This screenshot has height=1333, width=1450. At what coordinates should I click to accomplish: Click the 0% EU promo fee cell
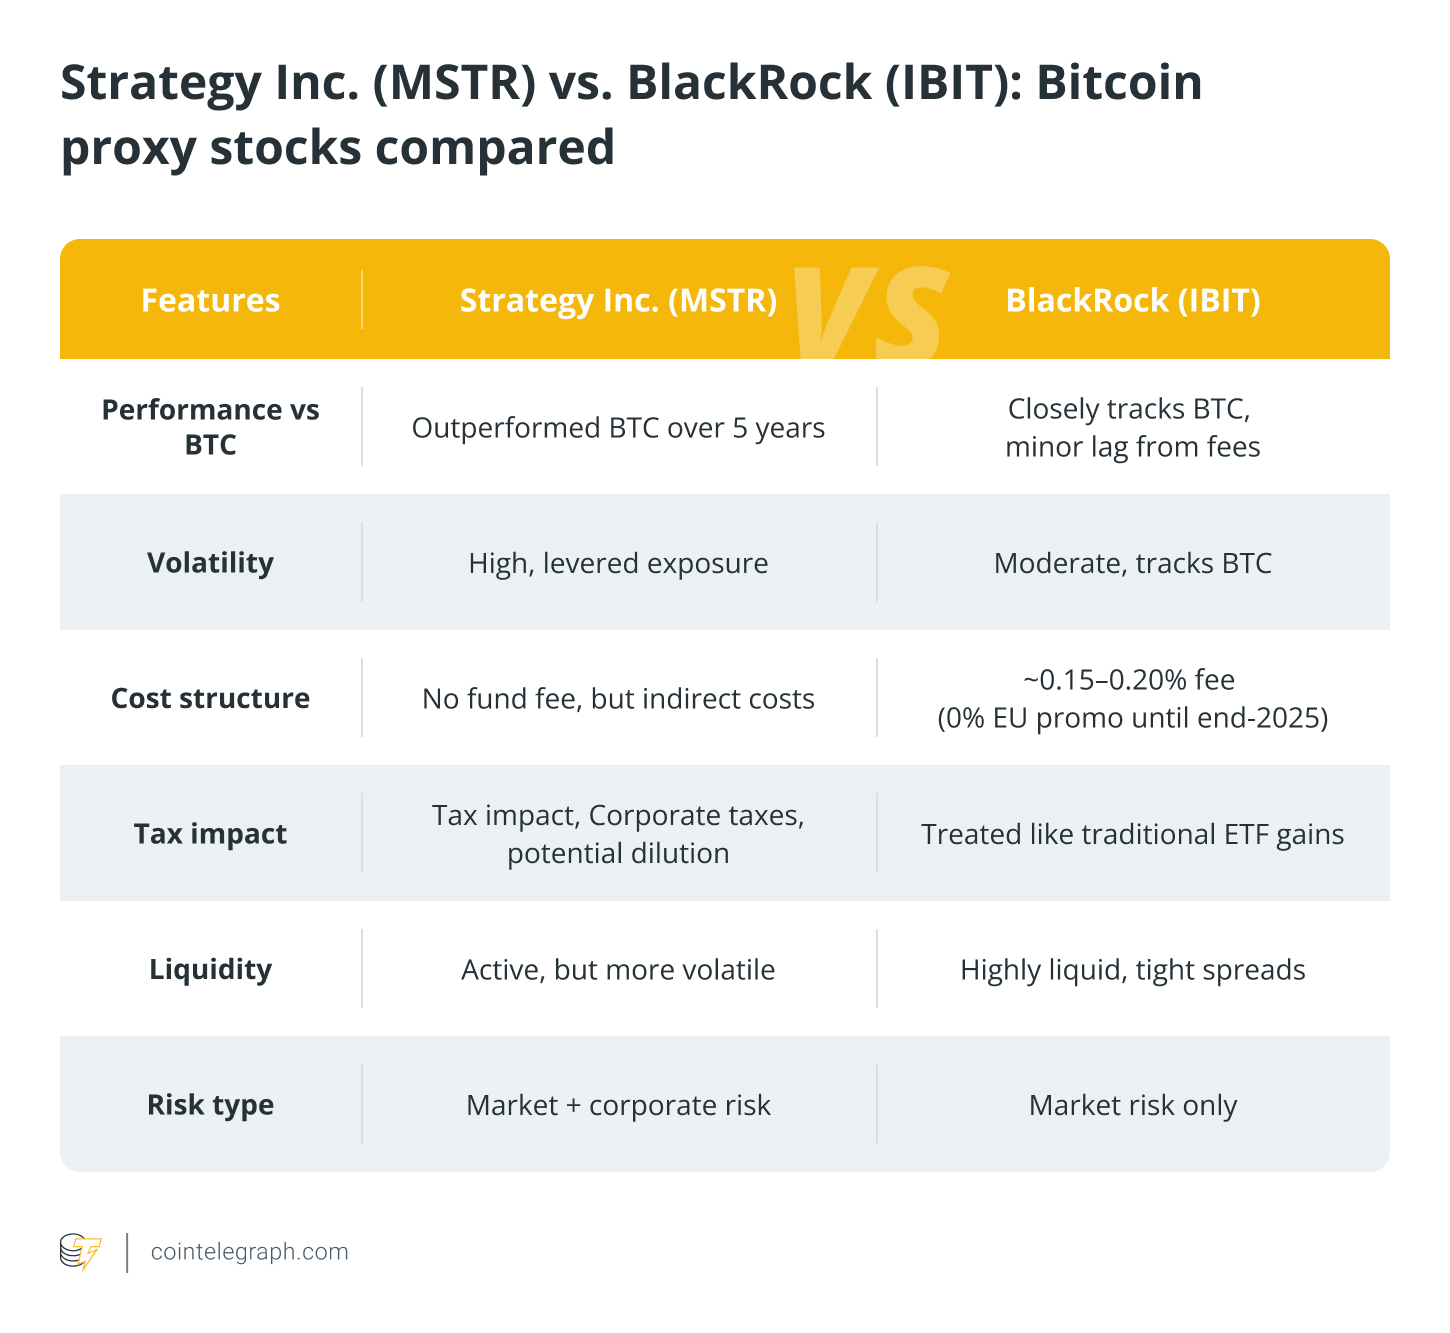1132,699
